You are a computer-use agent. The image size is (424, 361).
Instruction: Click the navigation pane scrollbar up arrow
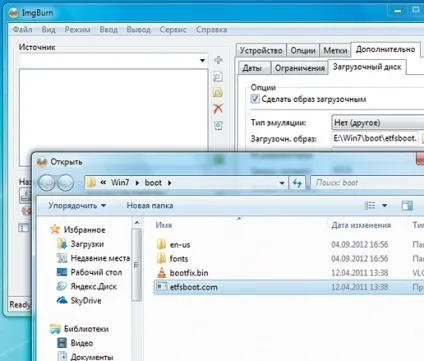137,223
